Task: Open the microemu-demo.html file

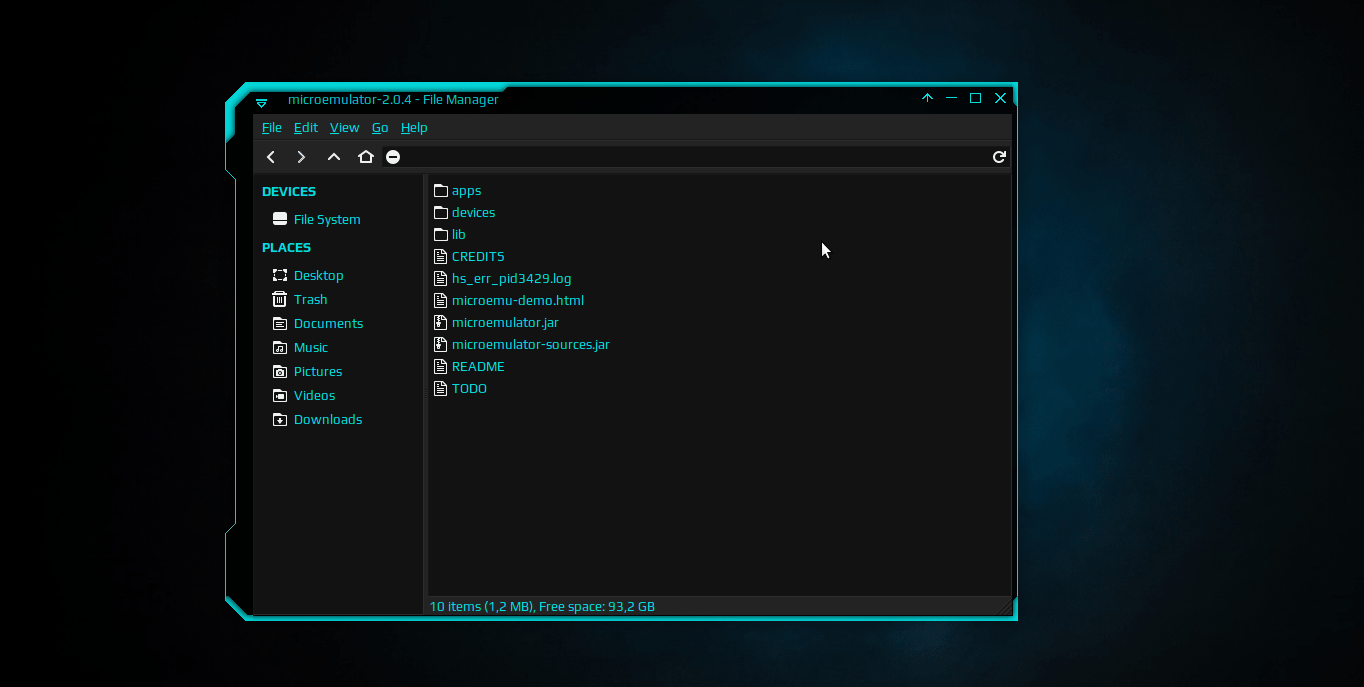Action: click(x=517, y=300)
